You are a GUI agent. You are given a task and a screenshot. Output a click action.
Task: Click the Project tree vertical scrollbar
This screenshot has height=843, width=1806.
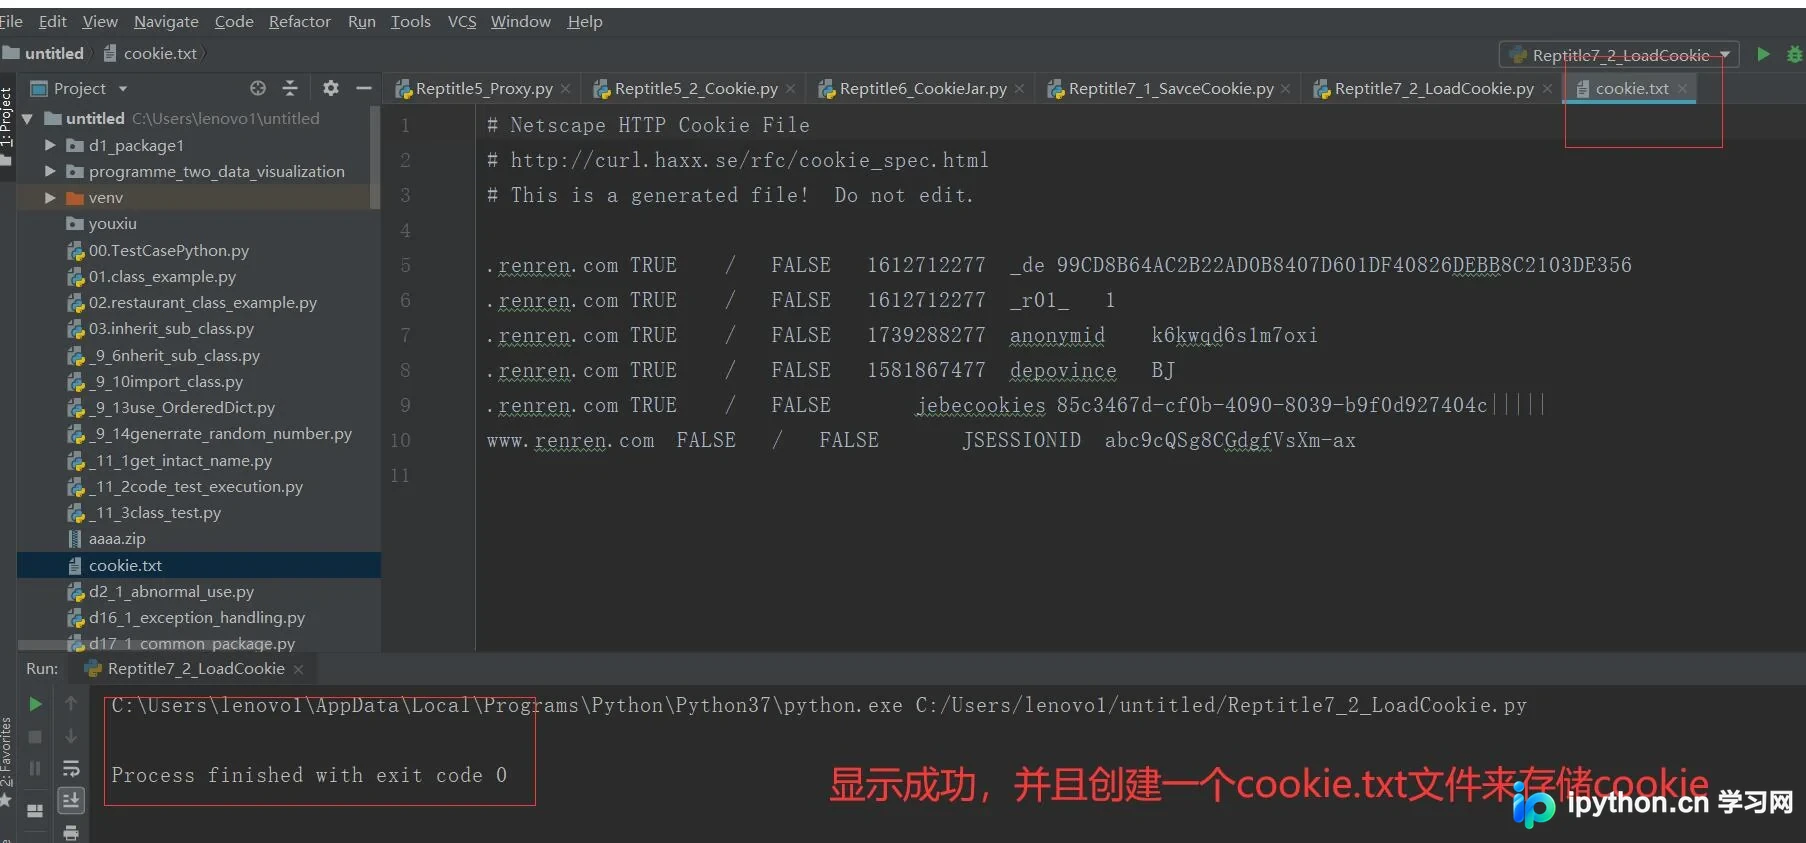375,158
